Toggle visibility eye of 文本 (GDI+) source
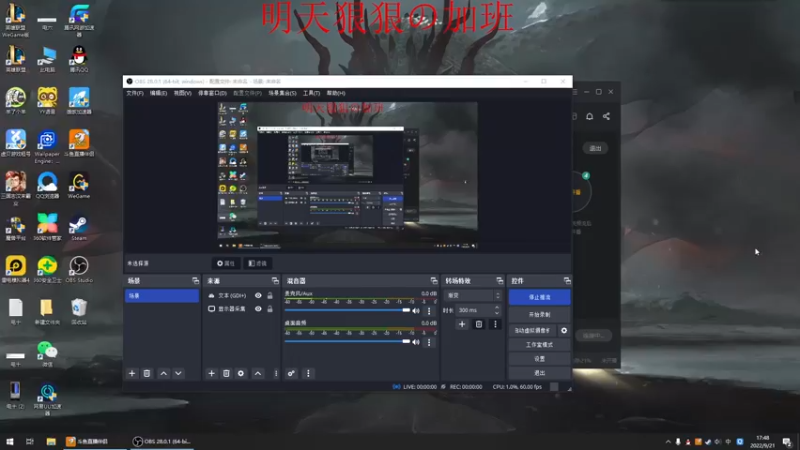Screen dimensions: 800x450 pos(258,295)
